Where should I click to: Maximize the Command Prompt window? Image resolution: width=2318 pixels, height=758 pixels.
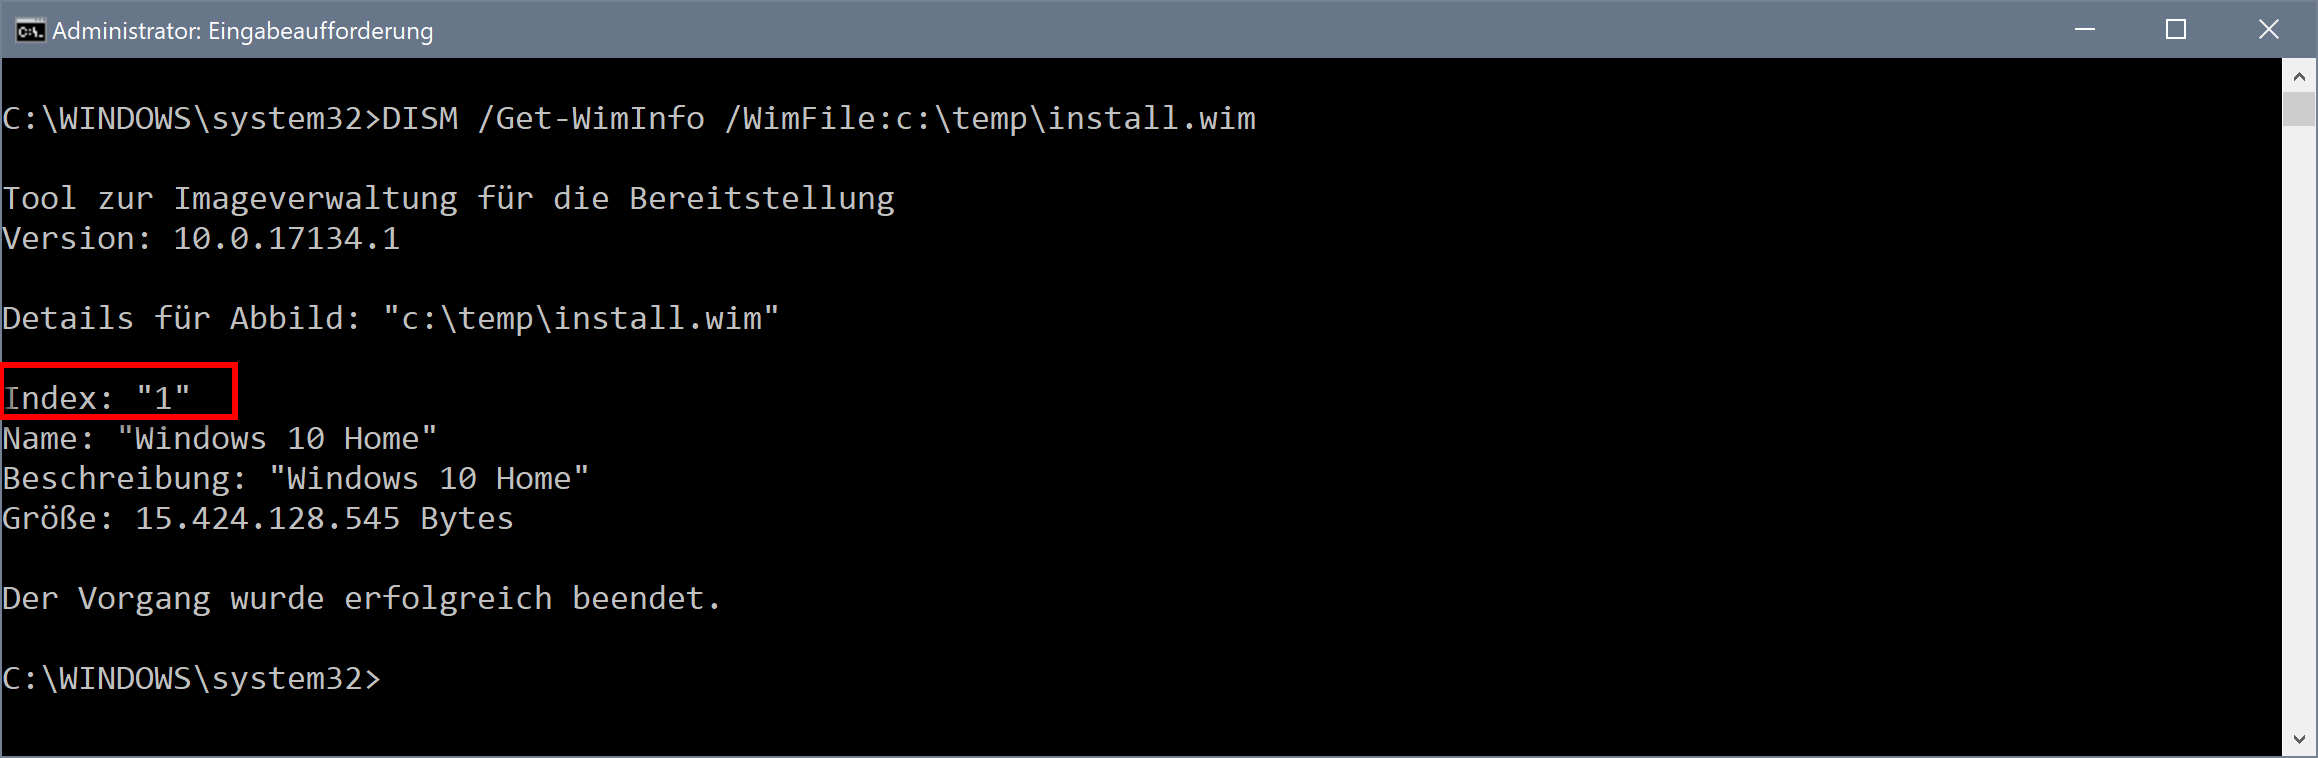tap(2176, 30)
